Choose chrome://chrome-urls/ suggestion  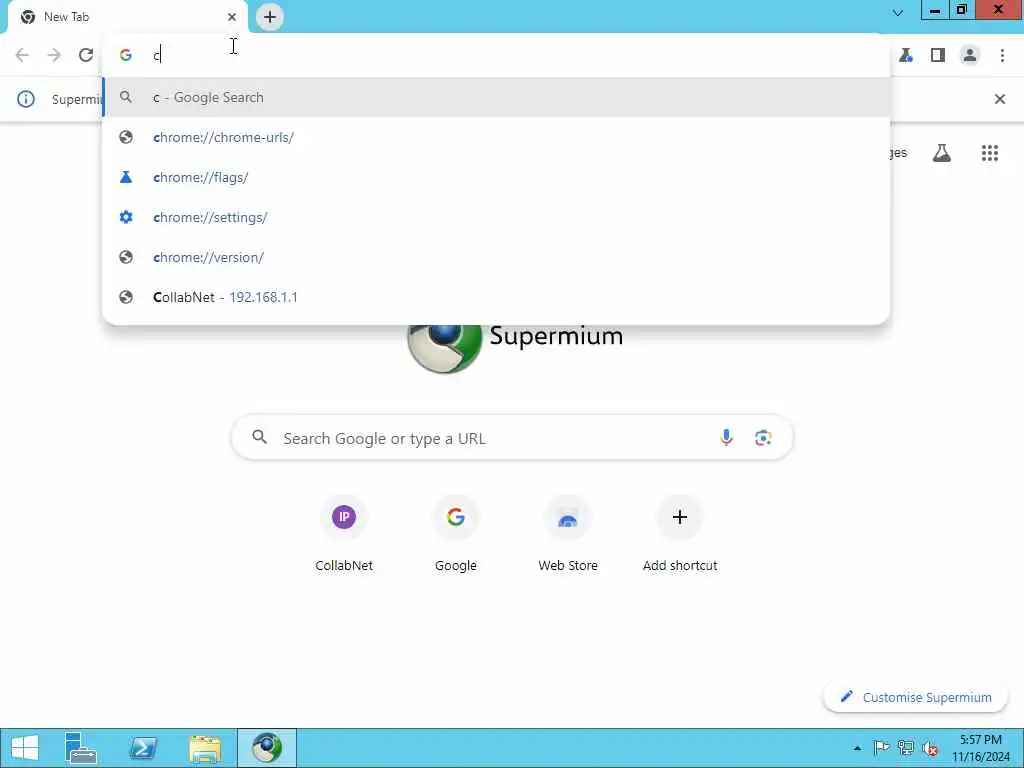pos(496,137)
